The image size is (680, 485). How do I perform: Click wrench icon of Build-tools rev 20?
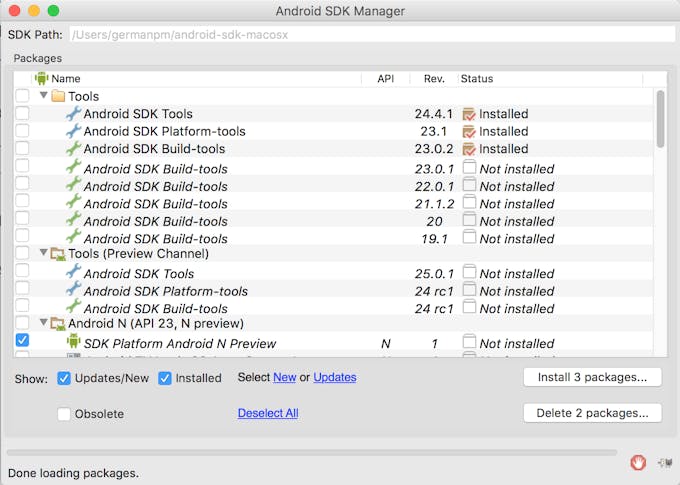pyautogui.click(x=73, y=219)
